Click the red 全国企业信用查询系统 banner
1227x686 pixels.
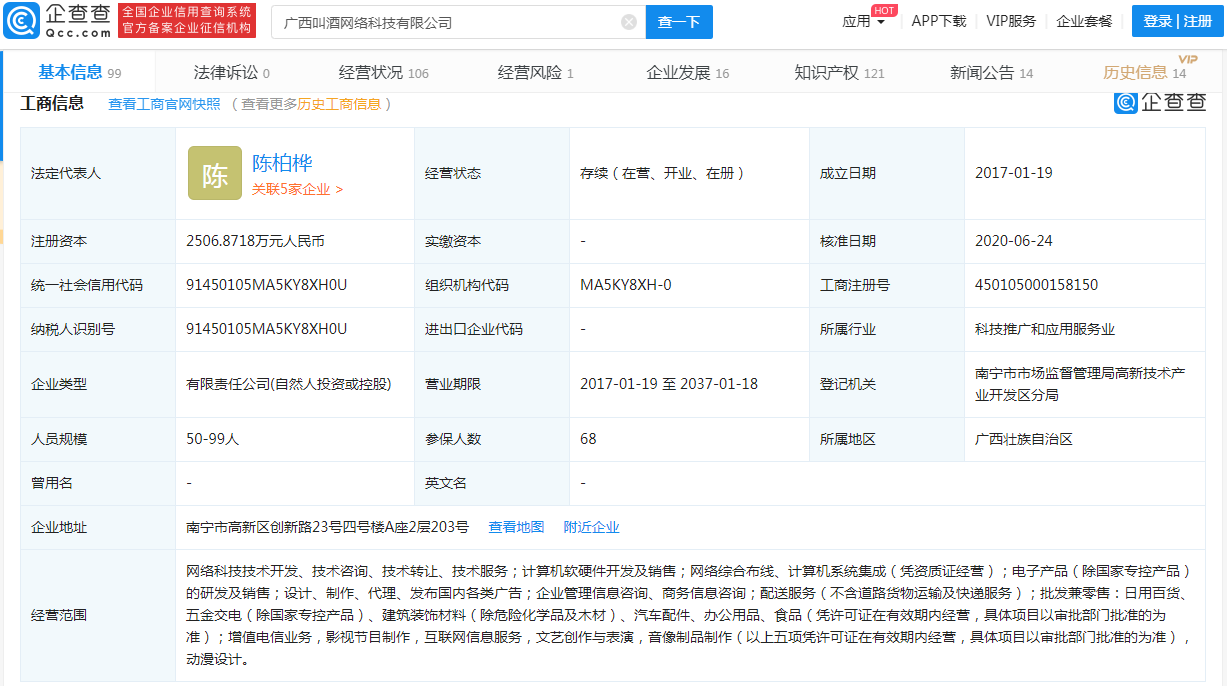coord(187,21)
